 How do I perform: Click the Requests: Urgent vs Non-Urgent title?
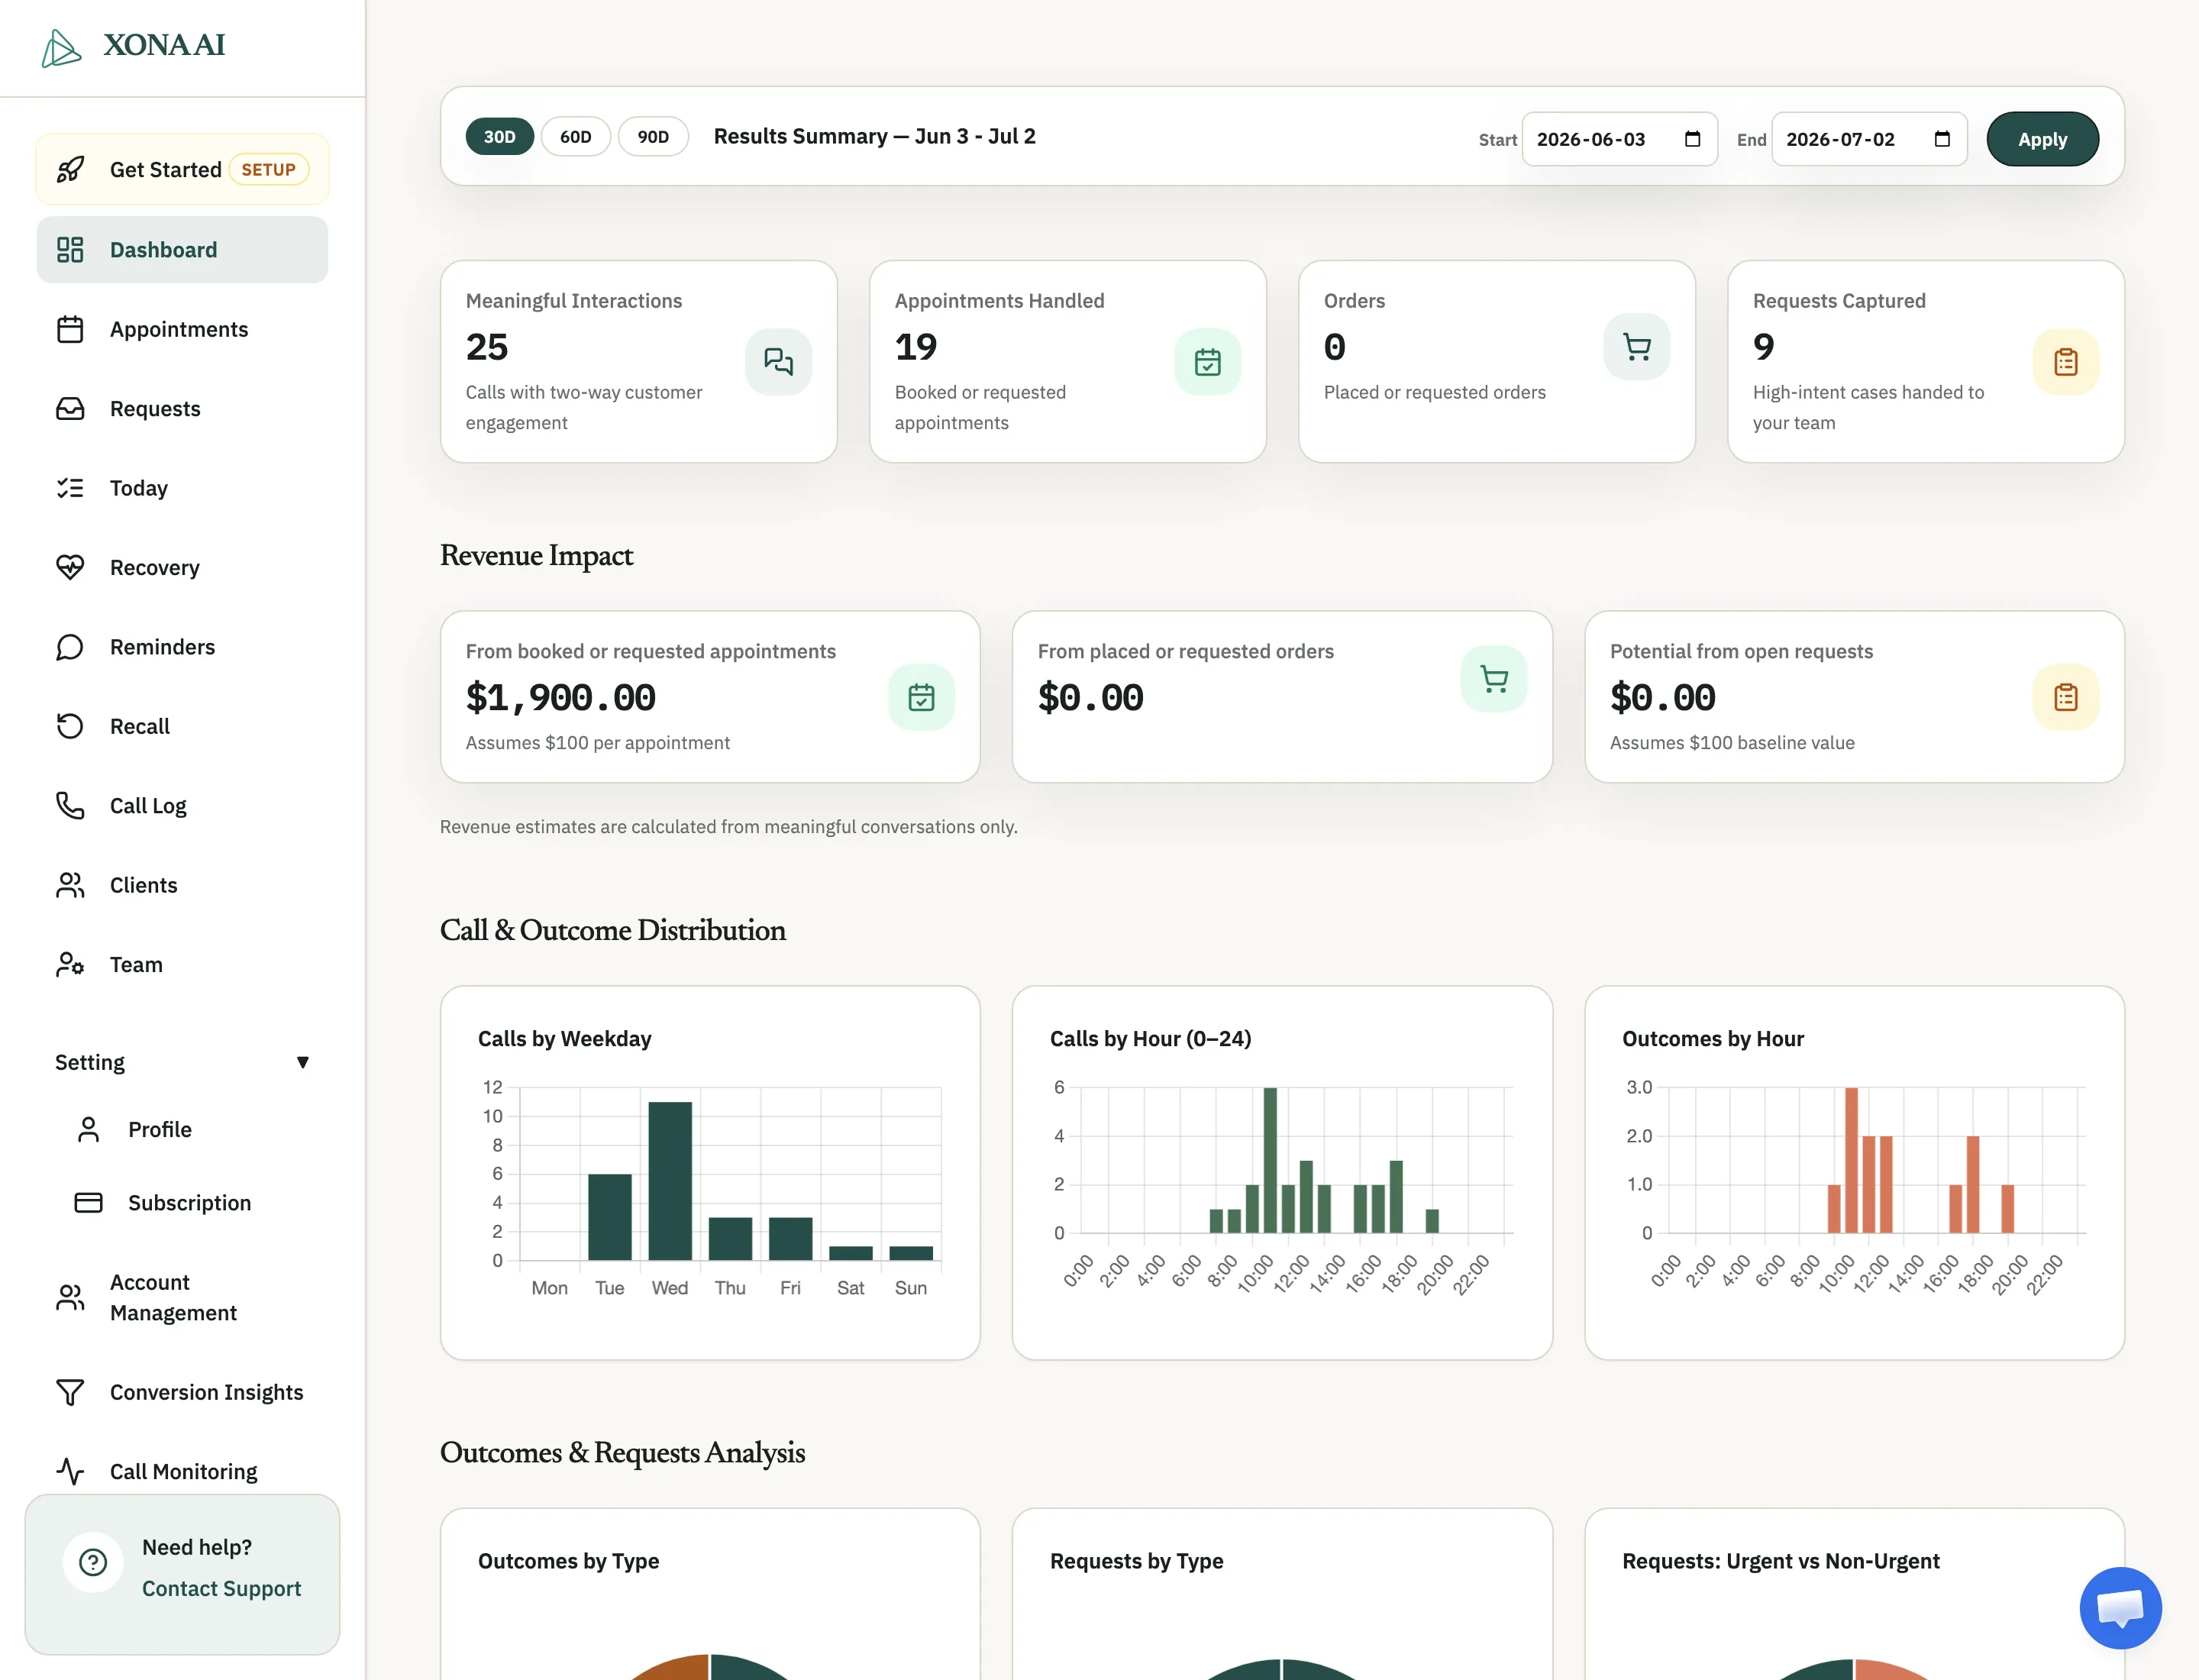1780,1561
